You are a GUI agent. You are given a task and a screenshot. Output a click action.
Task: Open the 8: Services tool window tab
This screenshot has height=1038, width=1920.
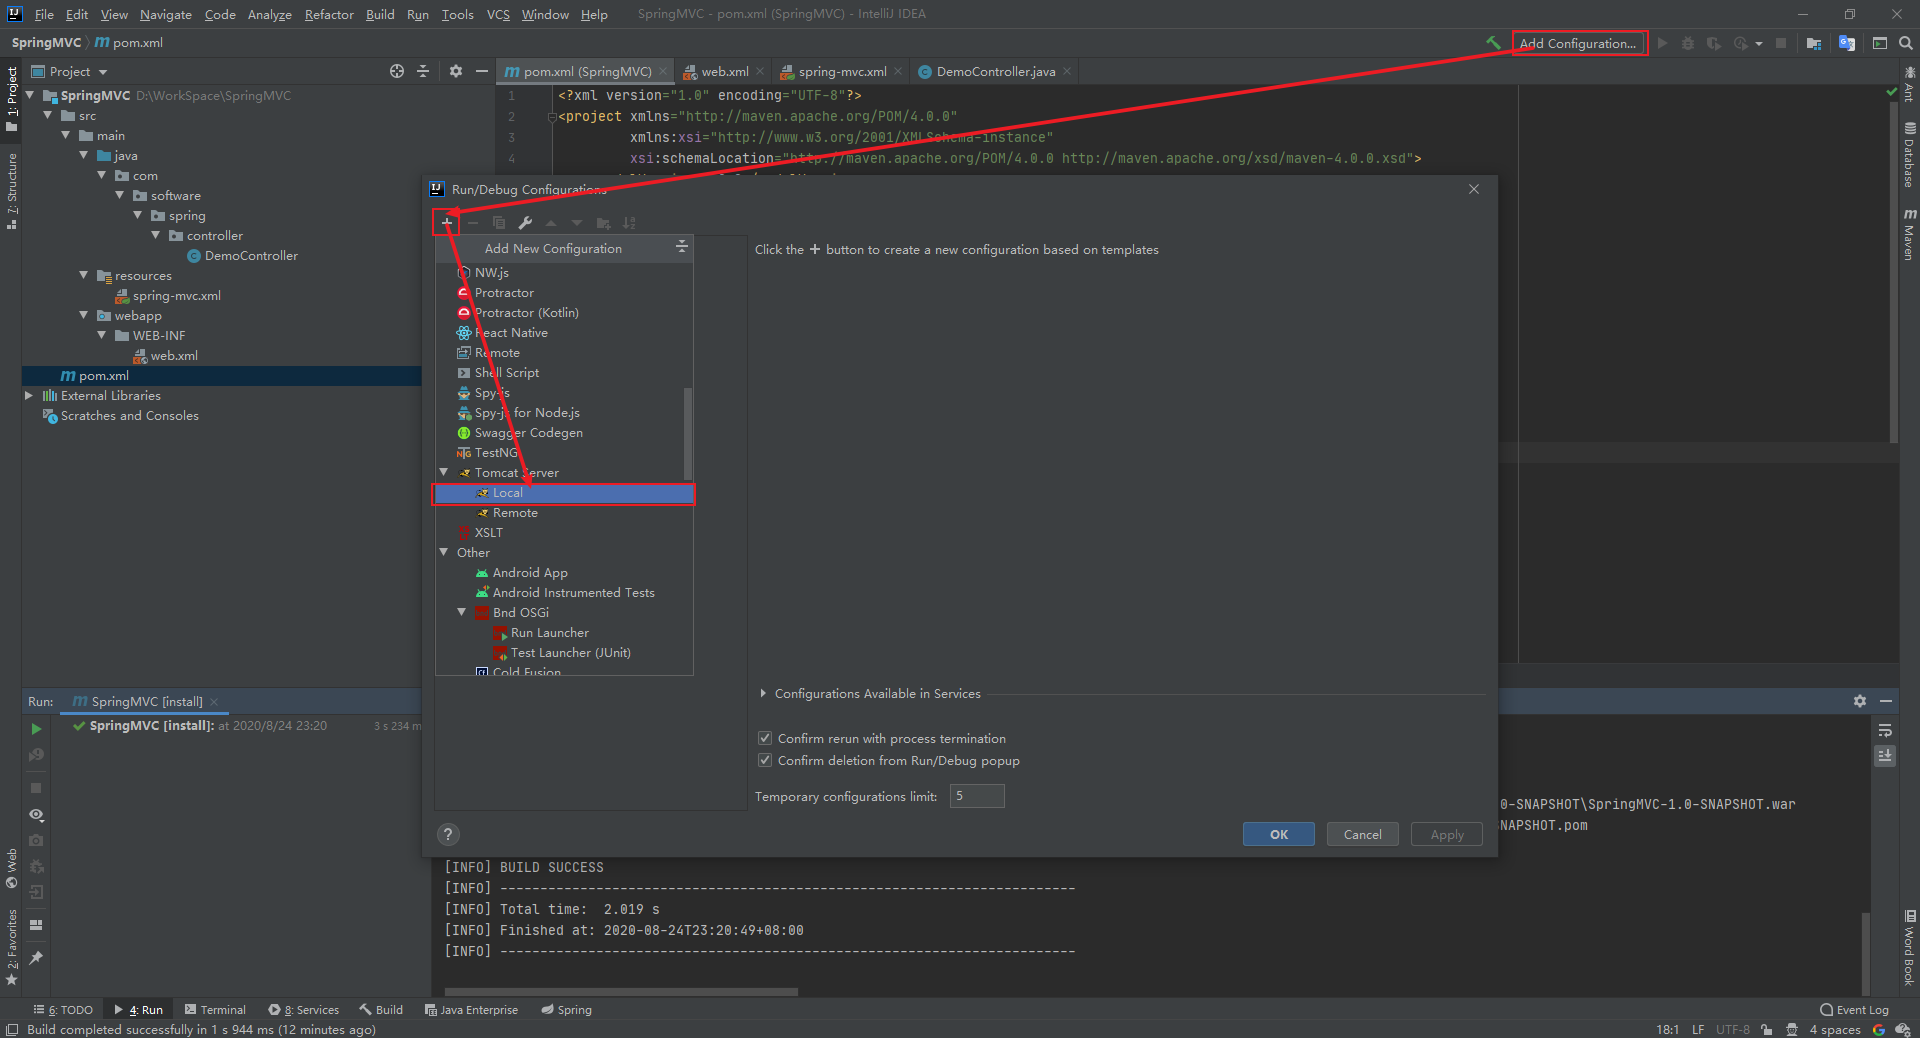tap(304, 1009)
